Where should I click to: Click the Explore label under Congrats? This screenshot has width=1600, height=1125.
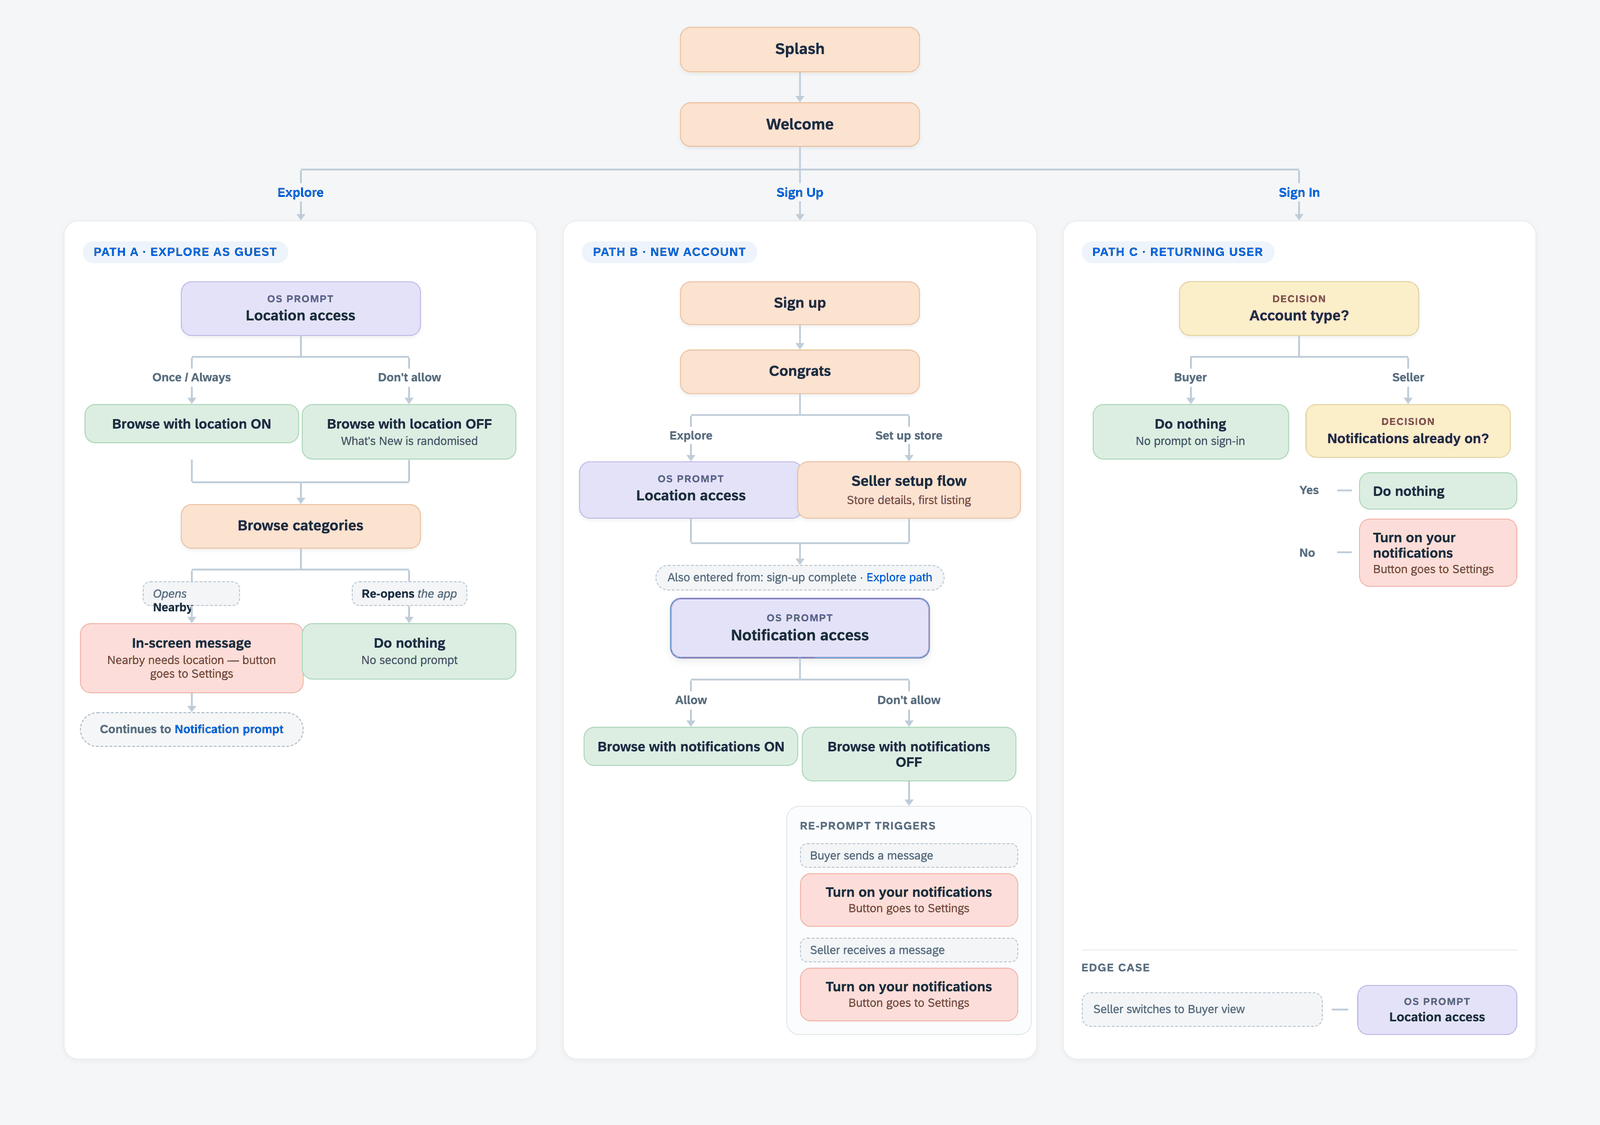tap(691, 435)
